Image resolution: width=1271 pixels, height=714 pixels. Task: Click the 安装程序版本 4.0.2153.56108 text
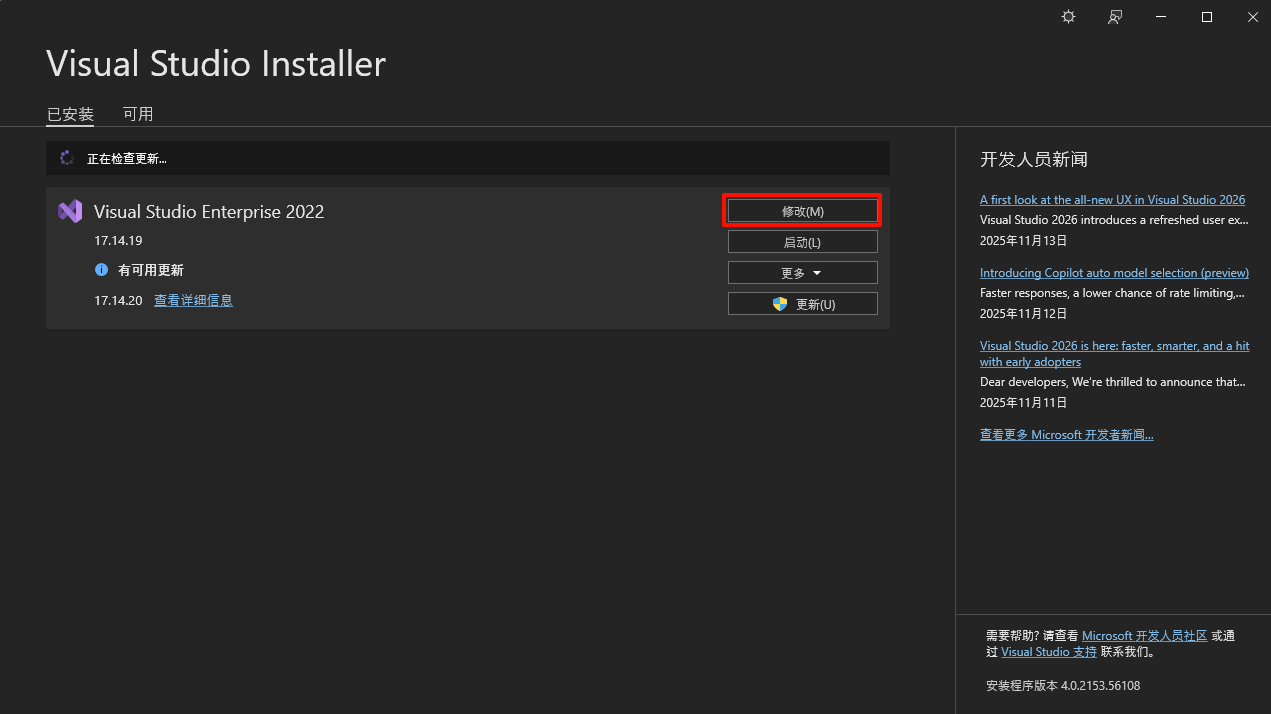pos(1063,686)
